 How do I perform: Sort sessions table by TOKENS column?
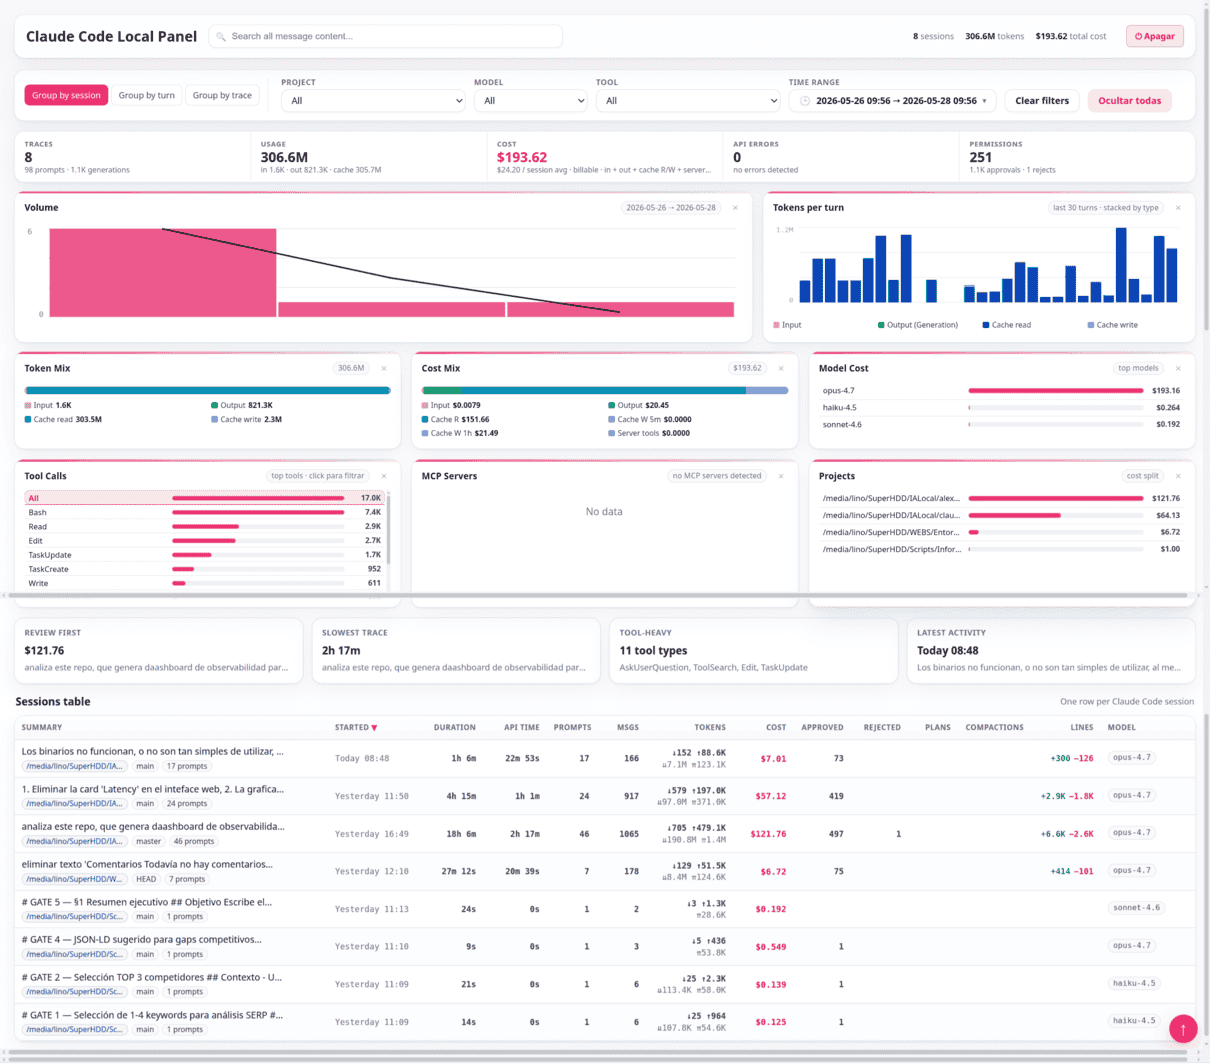pos(710,728)
